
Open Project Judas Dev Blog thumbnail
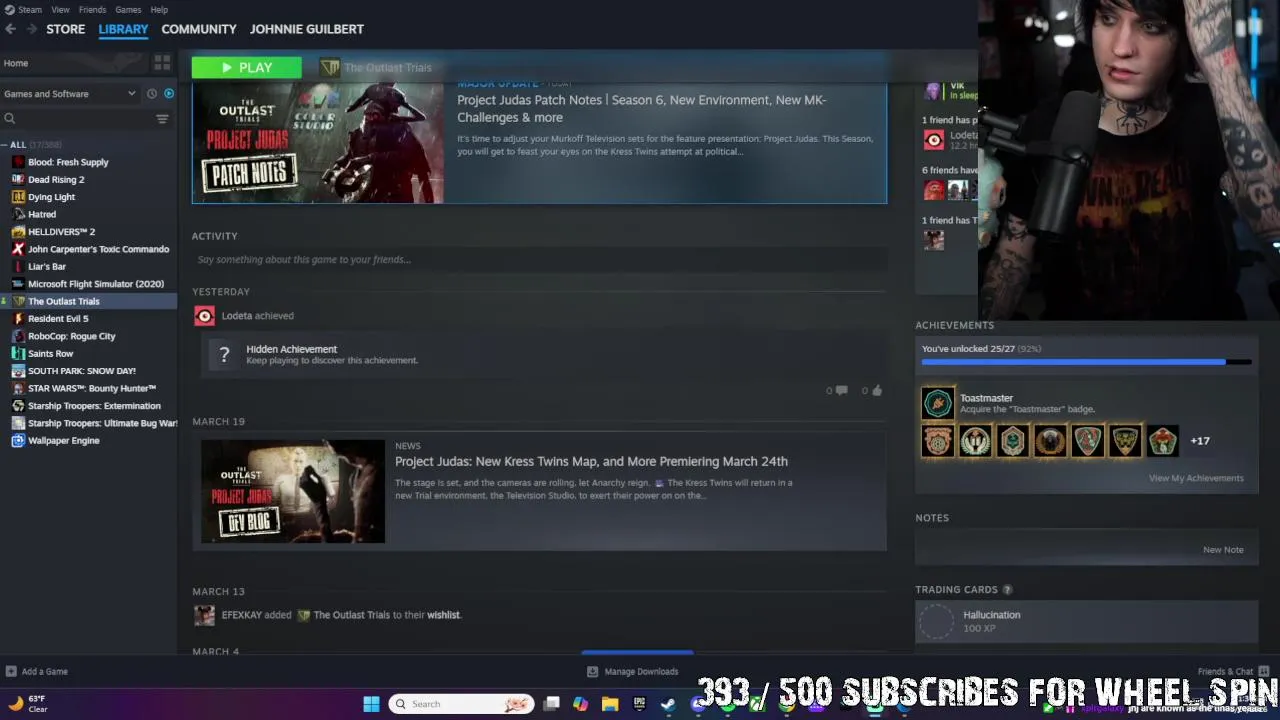click(x=293, y=492)
